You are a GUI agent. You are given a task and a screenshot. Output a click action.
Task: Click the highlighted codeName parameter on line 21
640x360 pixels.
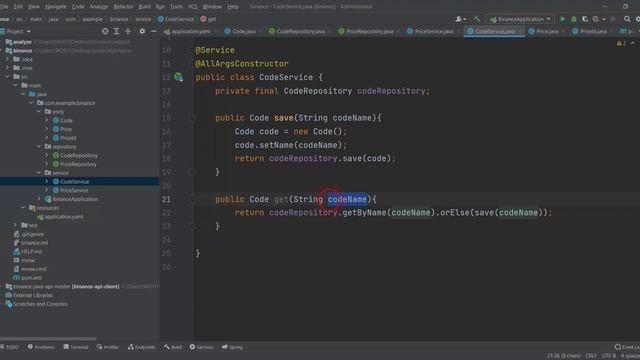point(347,199)
